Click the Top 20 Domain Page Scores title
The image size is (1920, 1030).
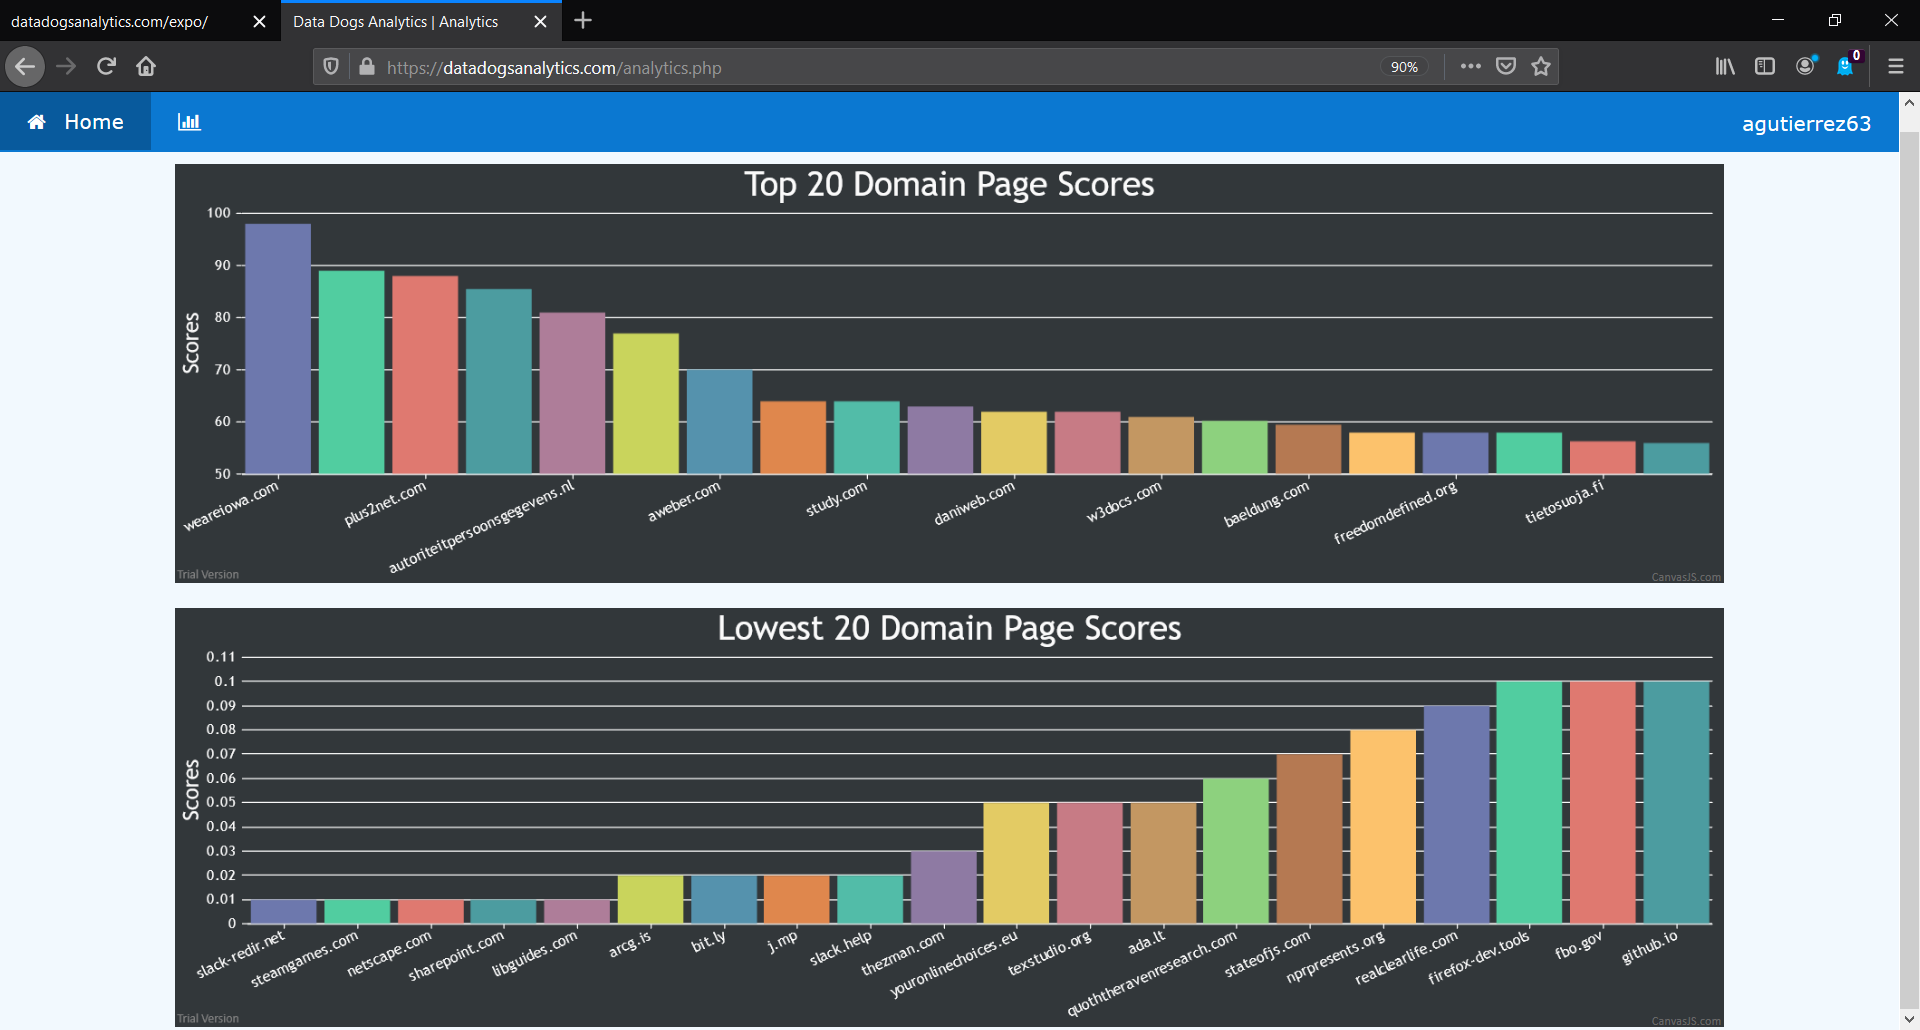(x=949, y=185)
